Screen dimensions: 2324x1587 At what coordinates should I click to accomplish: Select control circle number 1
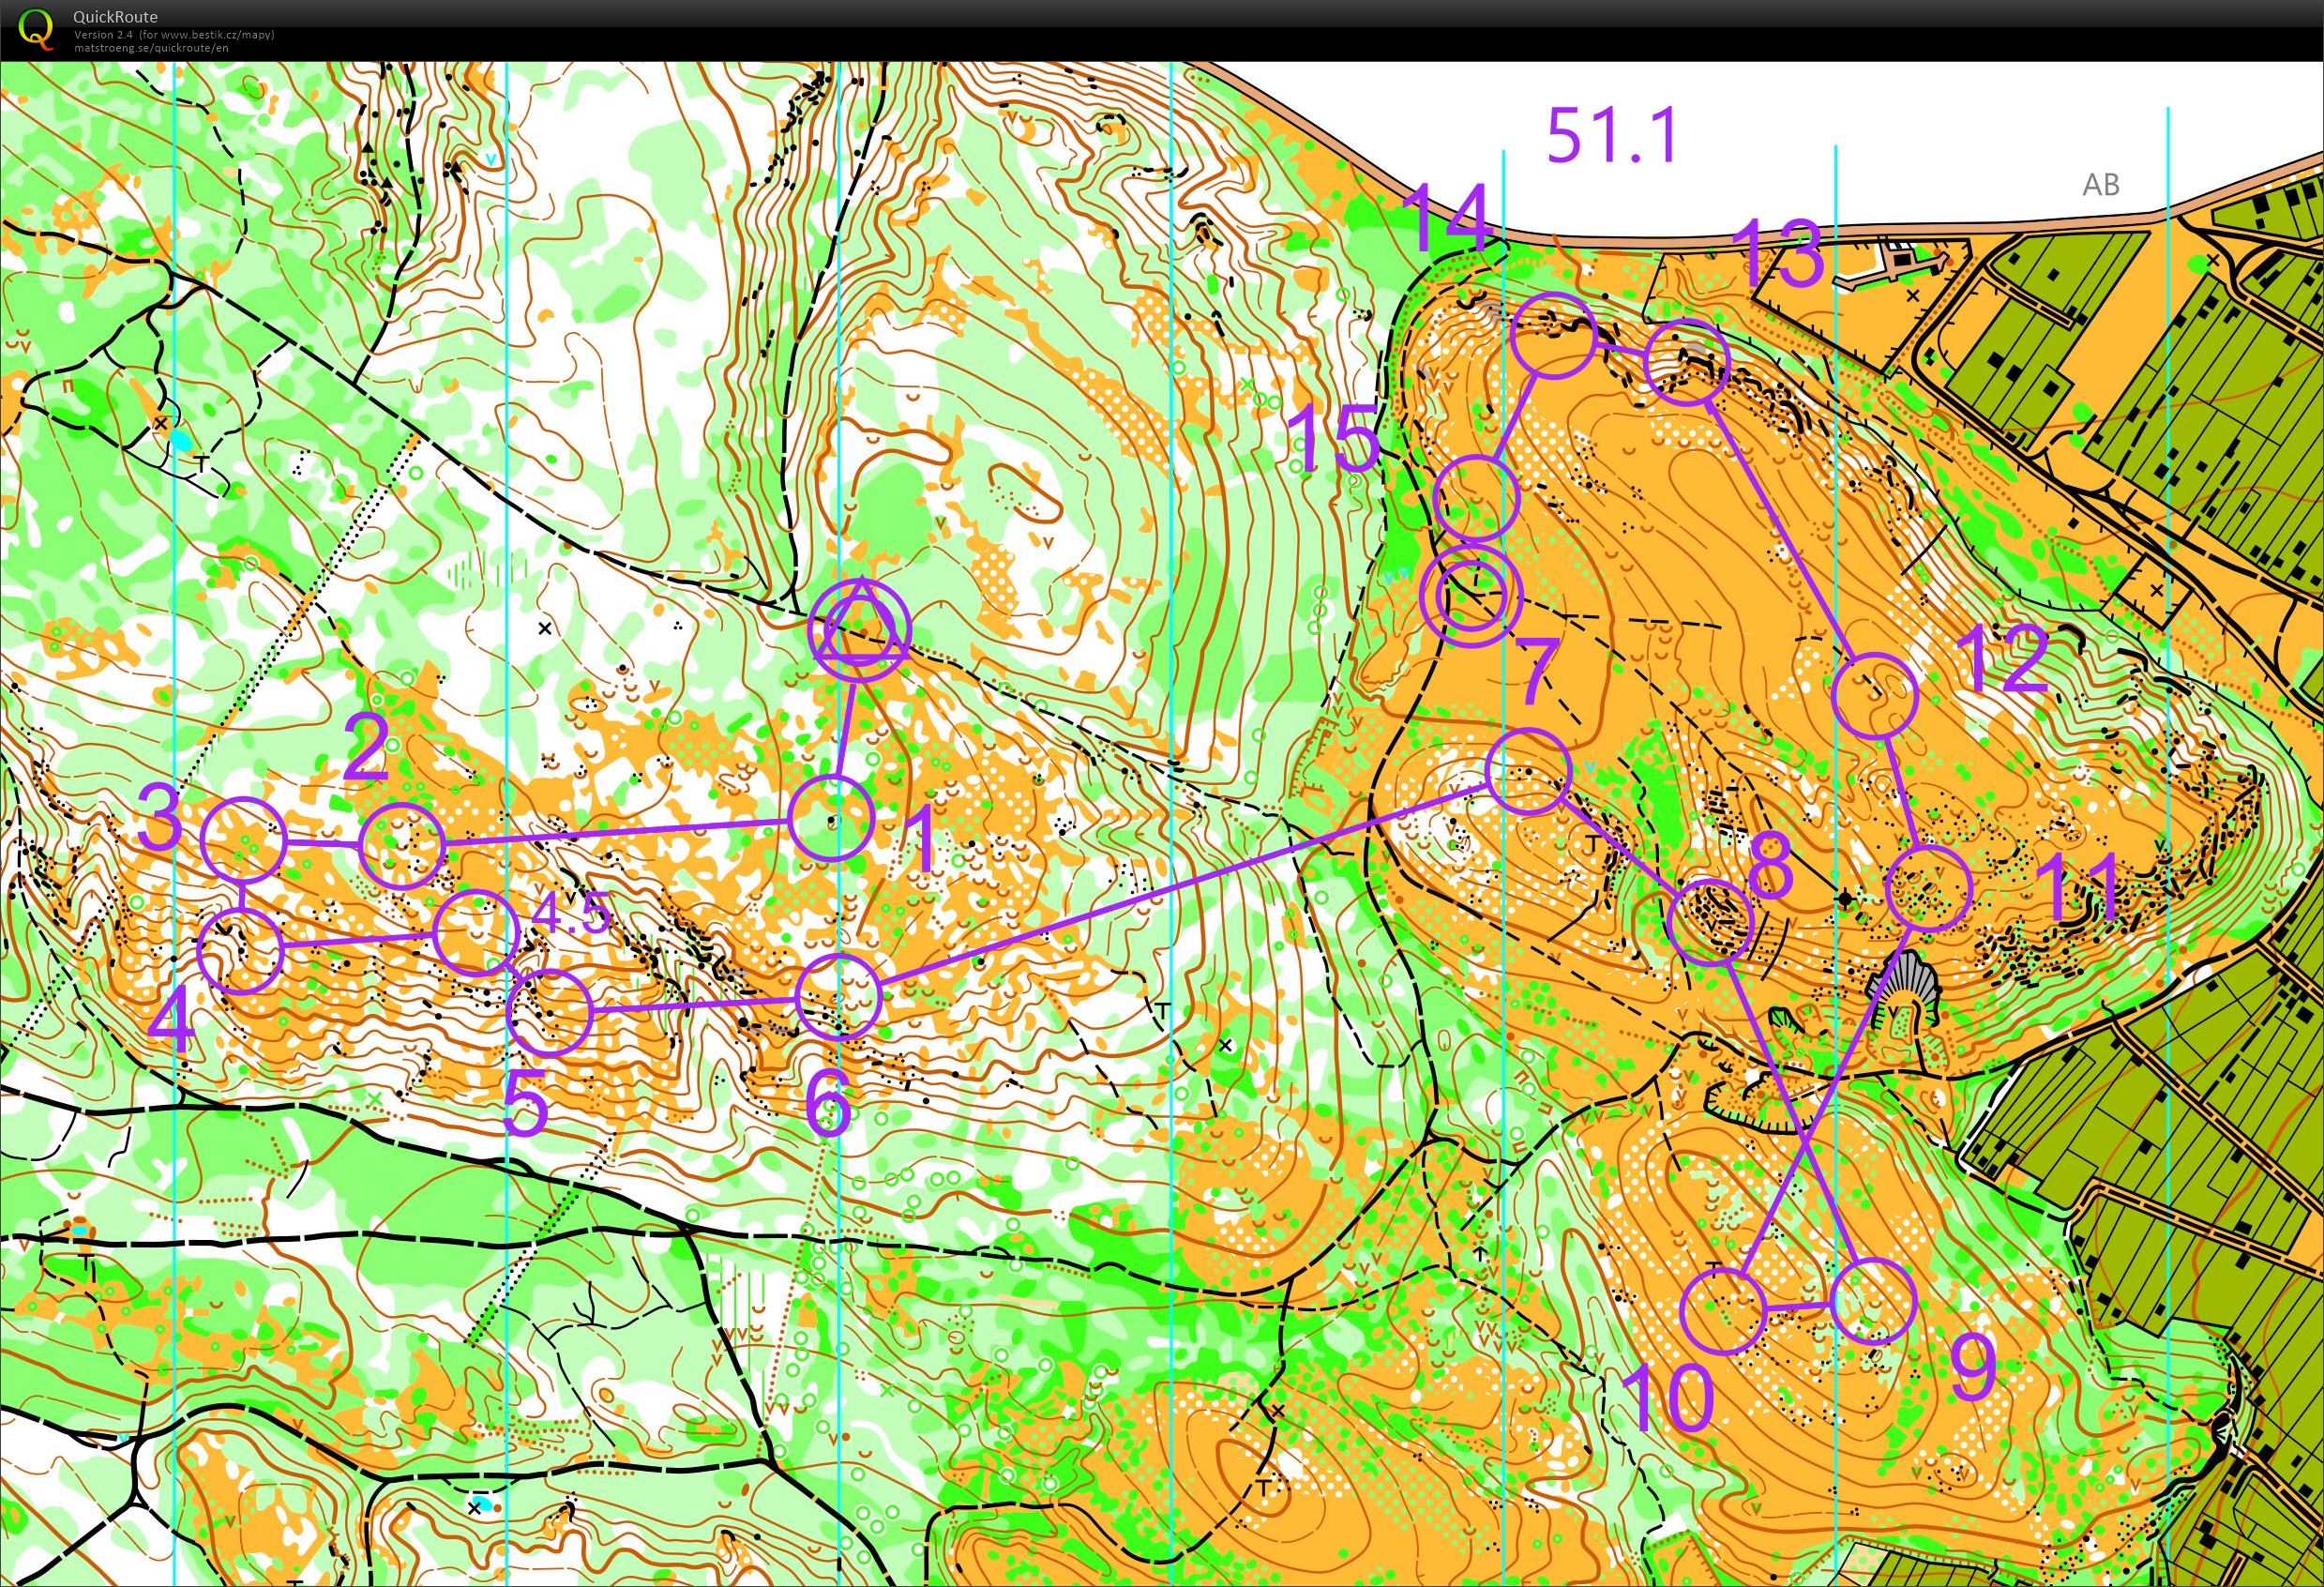tap(832, 818)
